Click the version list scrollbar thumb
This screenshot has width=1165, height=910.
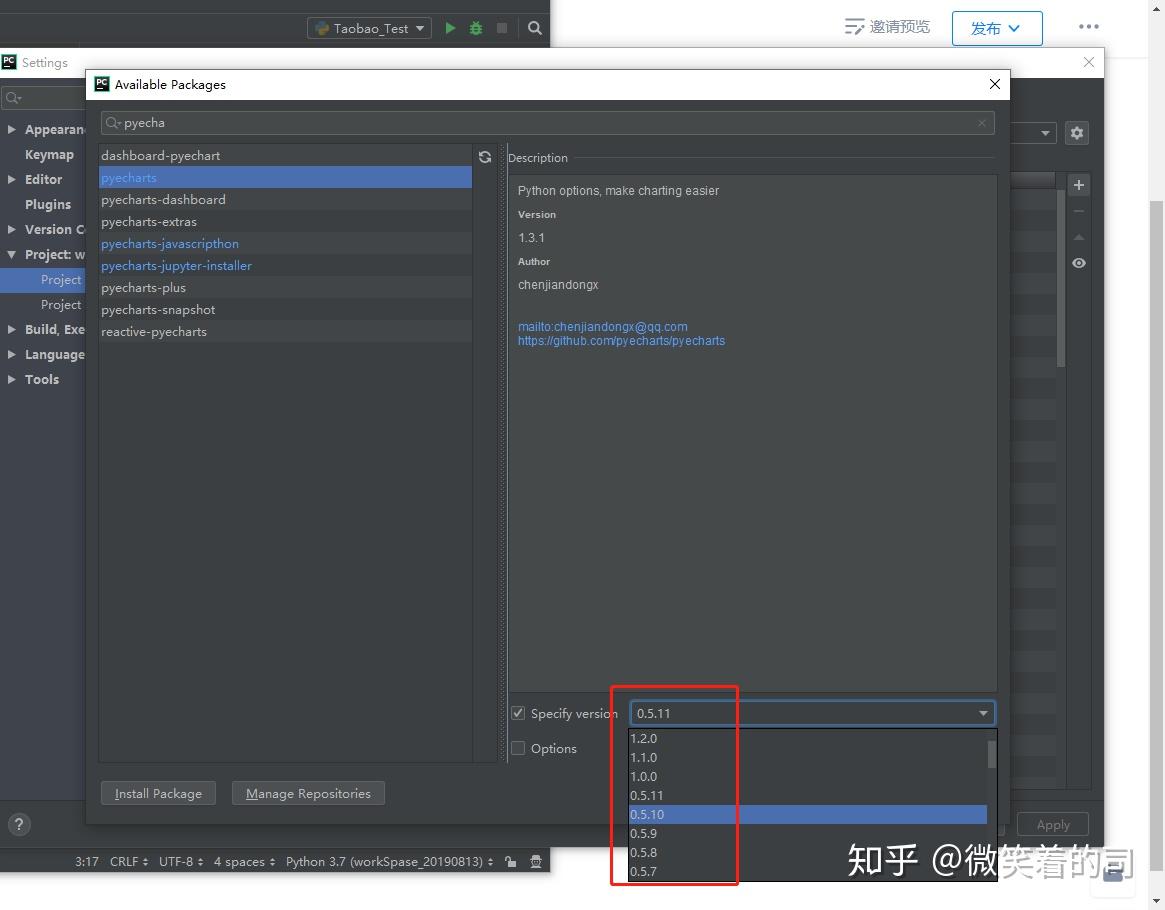[x=991, y=754]
